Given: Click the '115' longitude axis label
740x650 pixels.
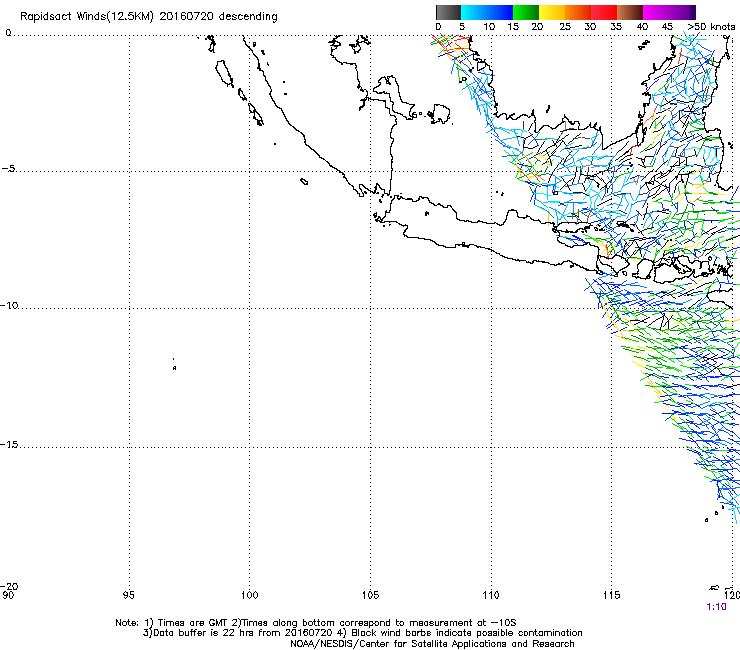Looking at the screenshot, I should pos(612,595).
